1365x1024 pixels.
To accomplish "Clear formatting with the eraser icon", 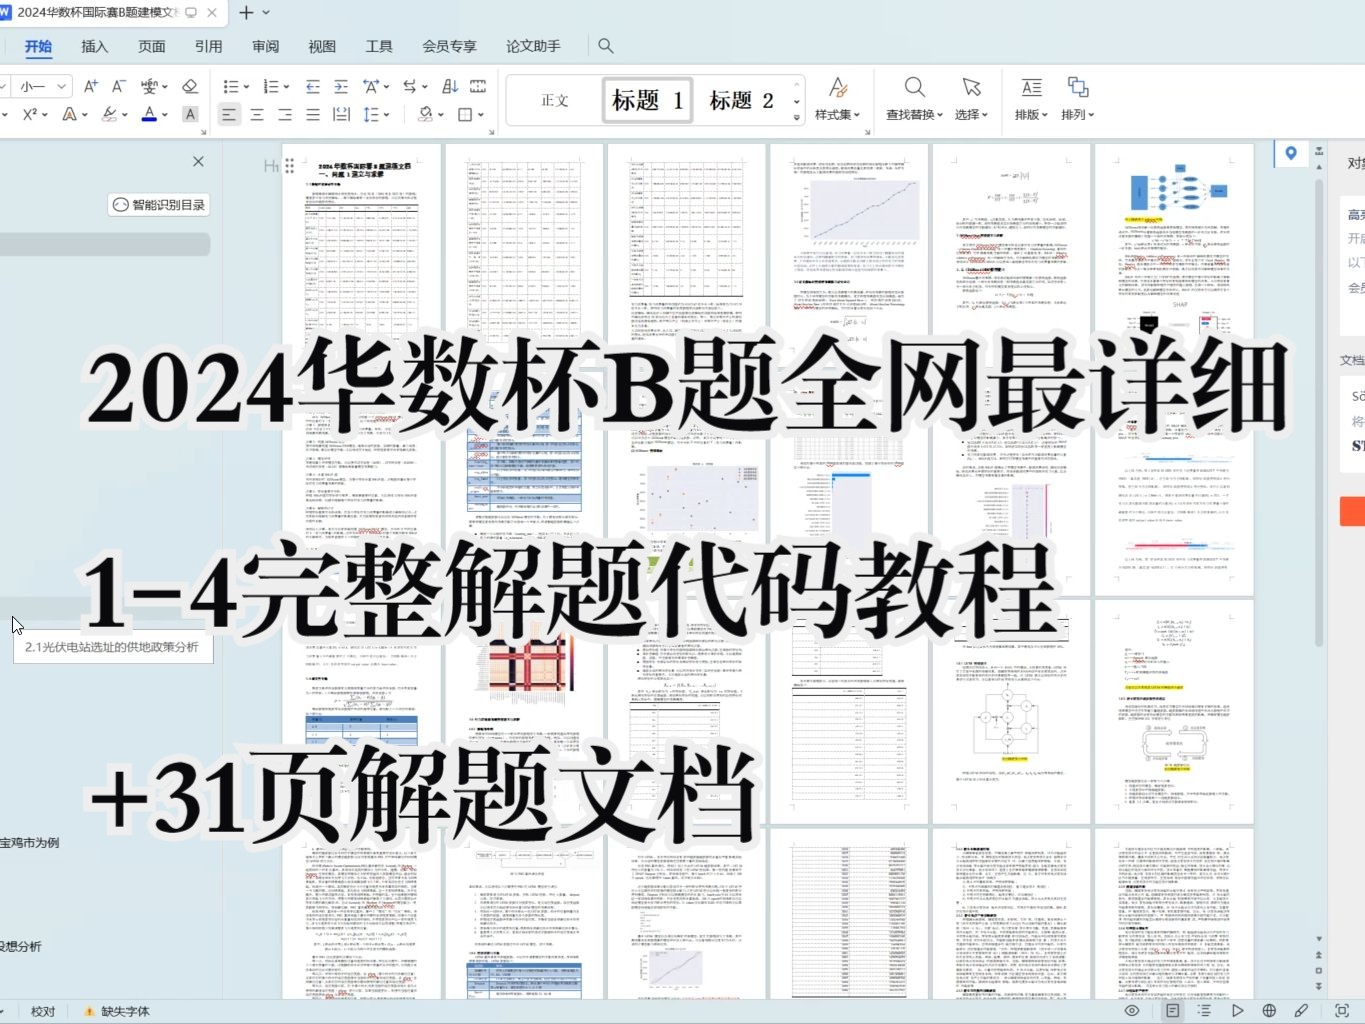I will click(x=190, y=86).
